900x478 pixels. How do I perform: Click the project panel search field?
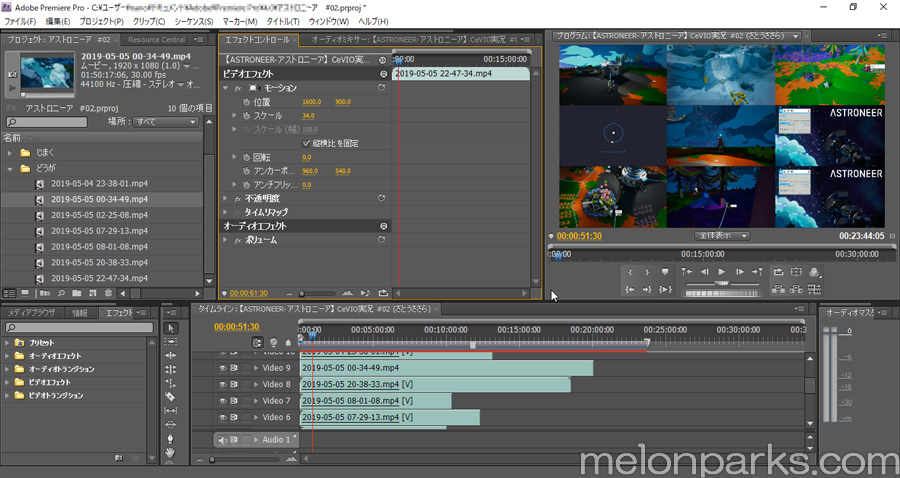coord(47,122)
